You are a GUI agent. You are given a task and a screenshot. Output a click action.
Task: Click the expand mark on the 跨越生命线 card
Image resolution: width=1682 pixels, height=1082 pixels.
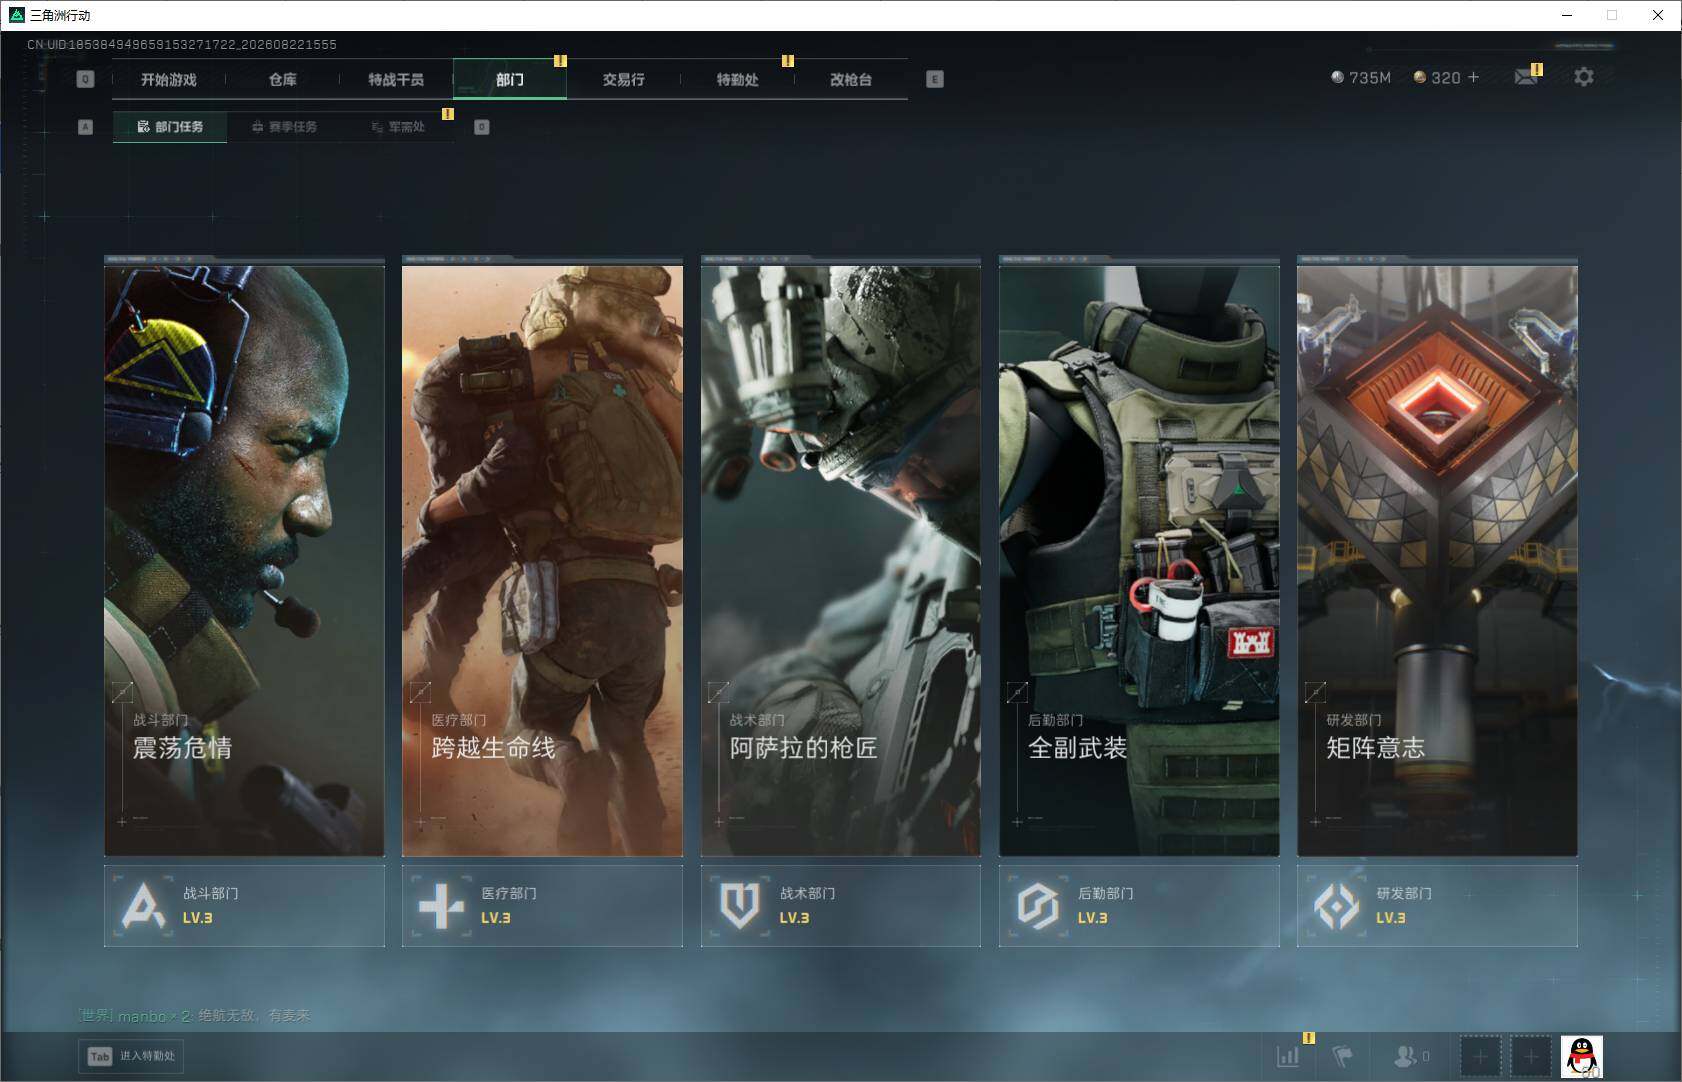point(420,691)
